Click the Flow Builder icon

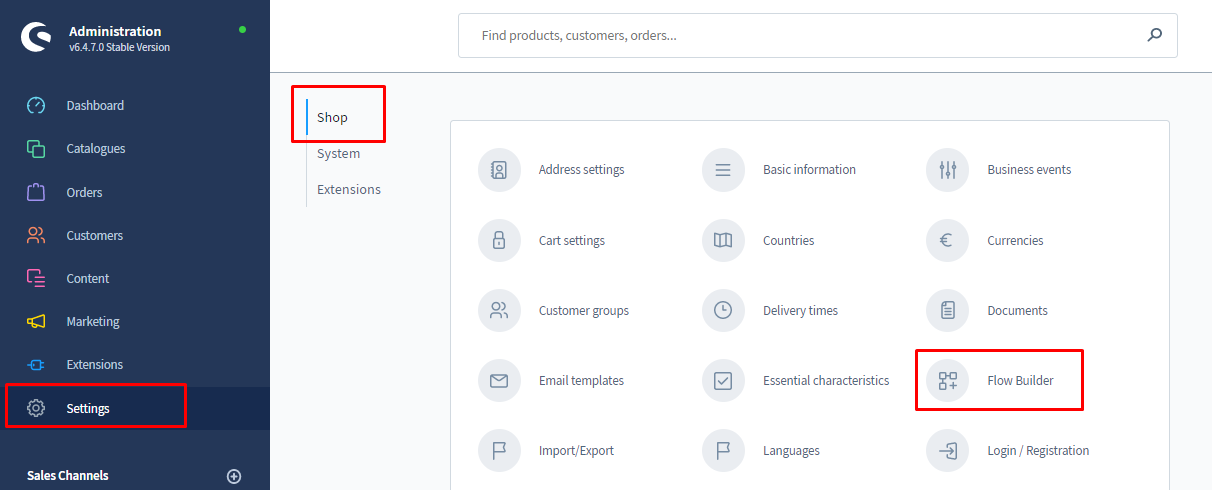tap(947, 380)
